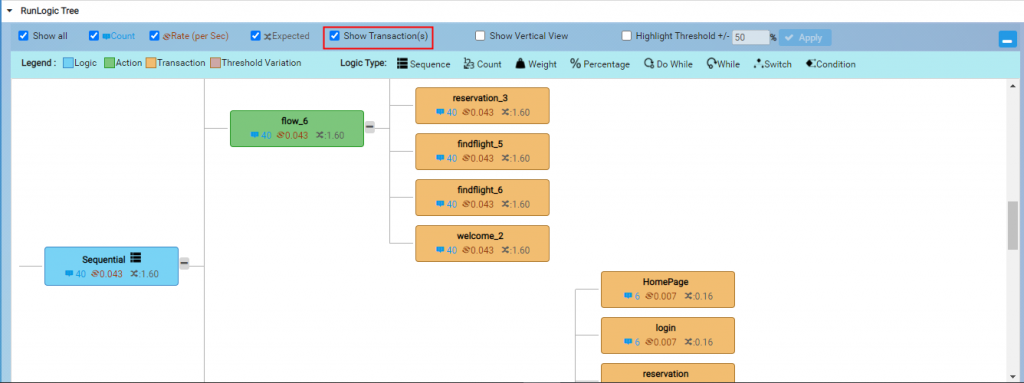This screenshot has height=383, width=1024.
Task: Collapse the flow_6 node branch
Action: tap(370, 127)
